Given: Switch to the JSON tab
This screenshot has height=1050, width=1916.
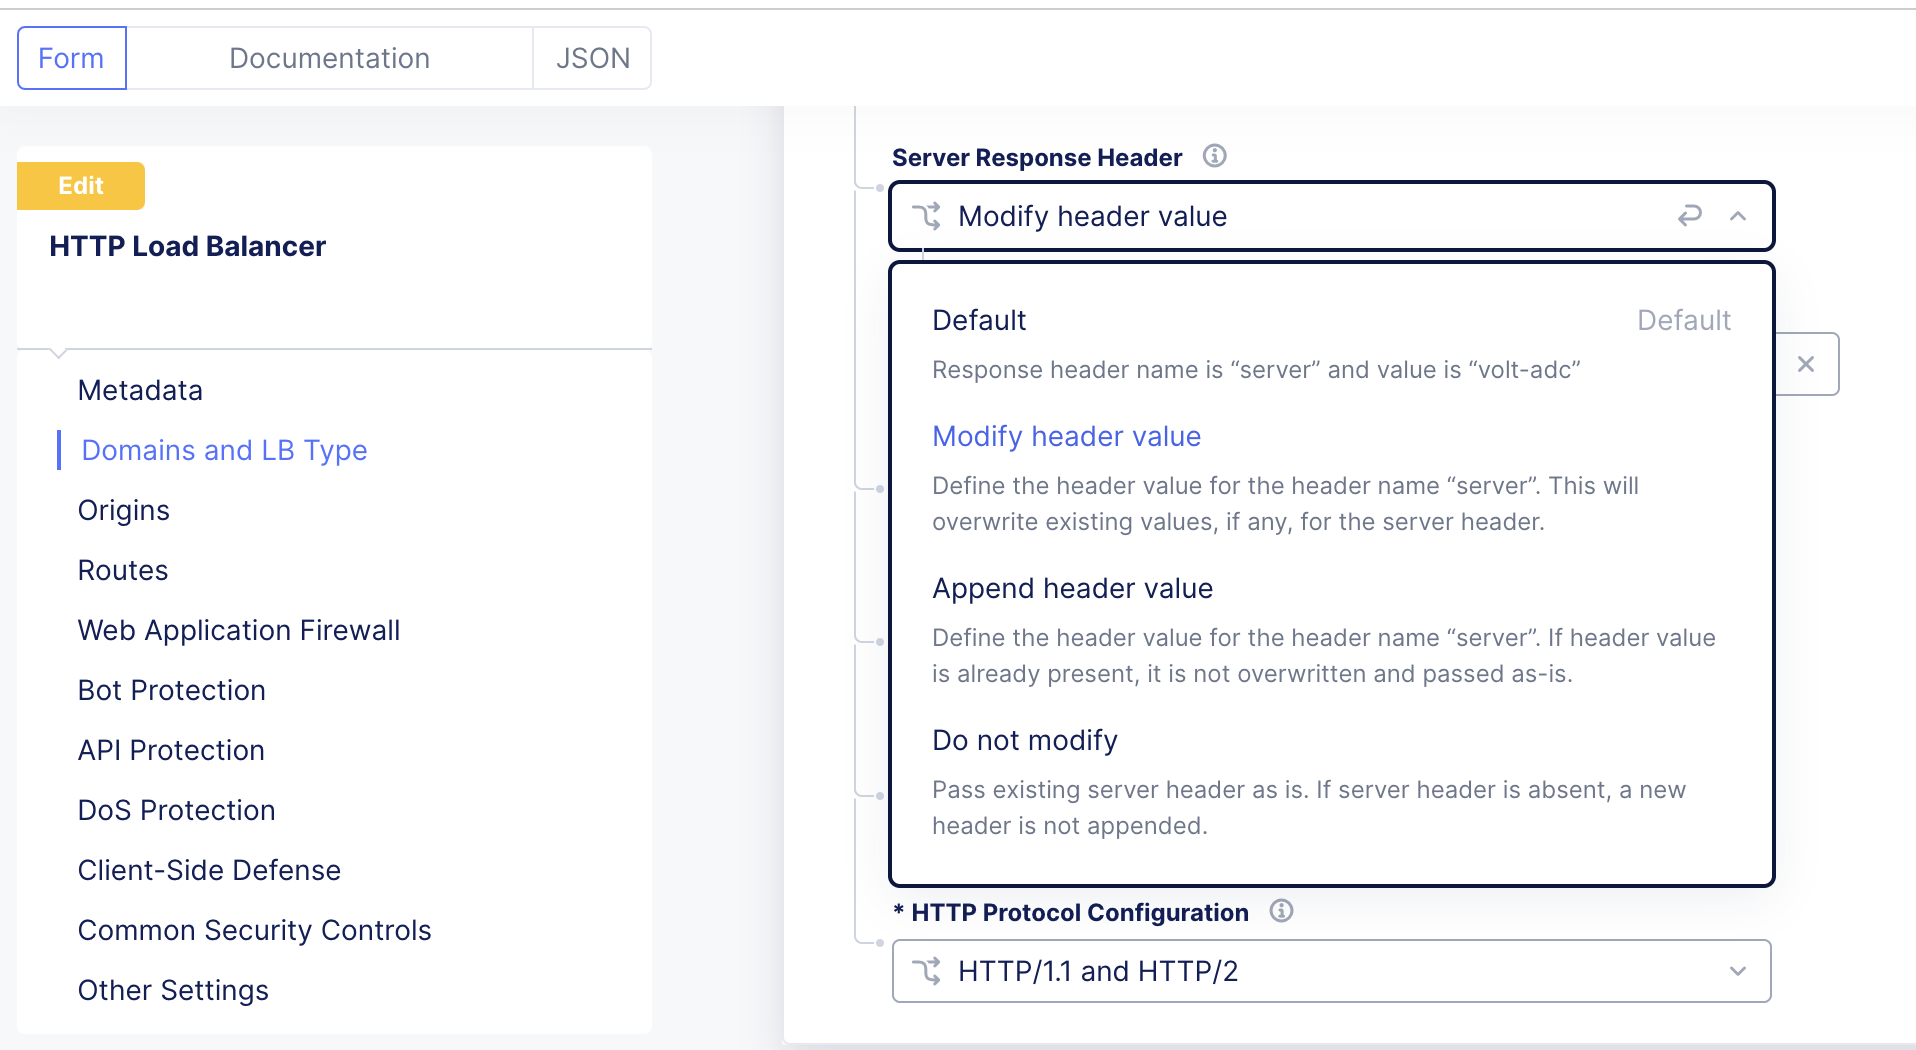Looking at the screenshot, I should 592,57.
